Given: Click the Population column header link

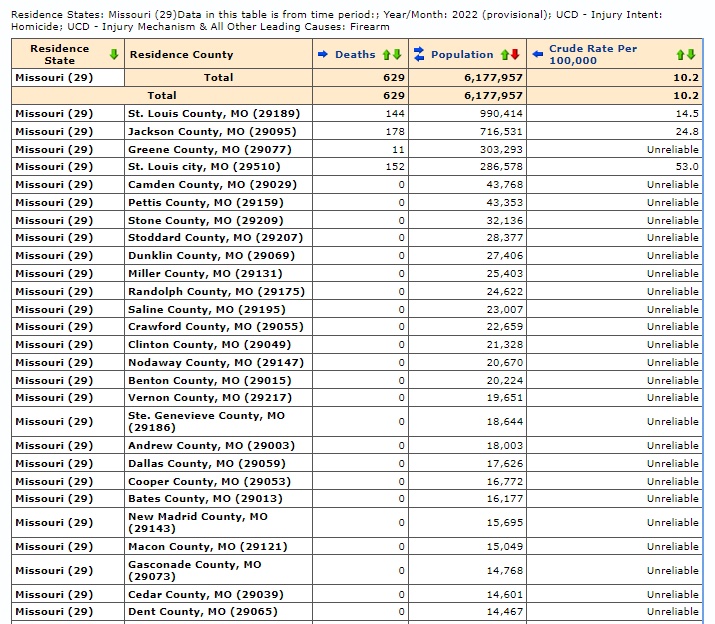Looking at the screenshot, I should (x=462, y=54).
